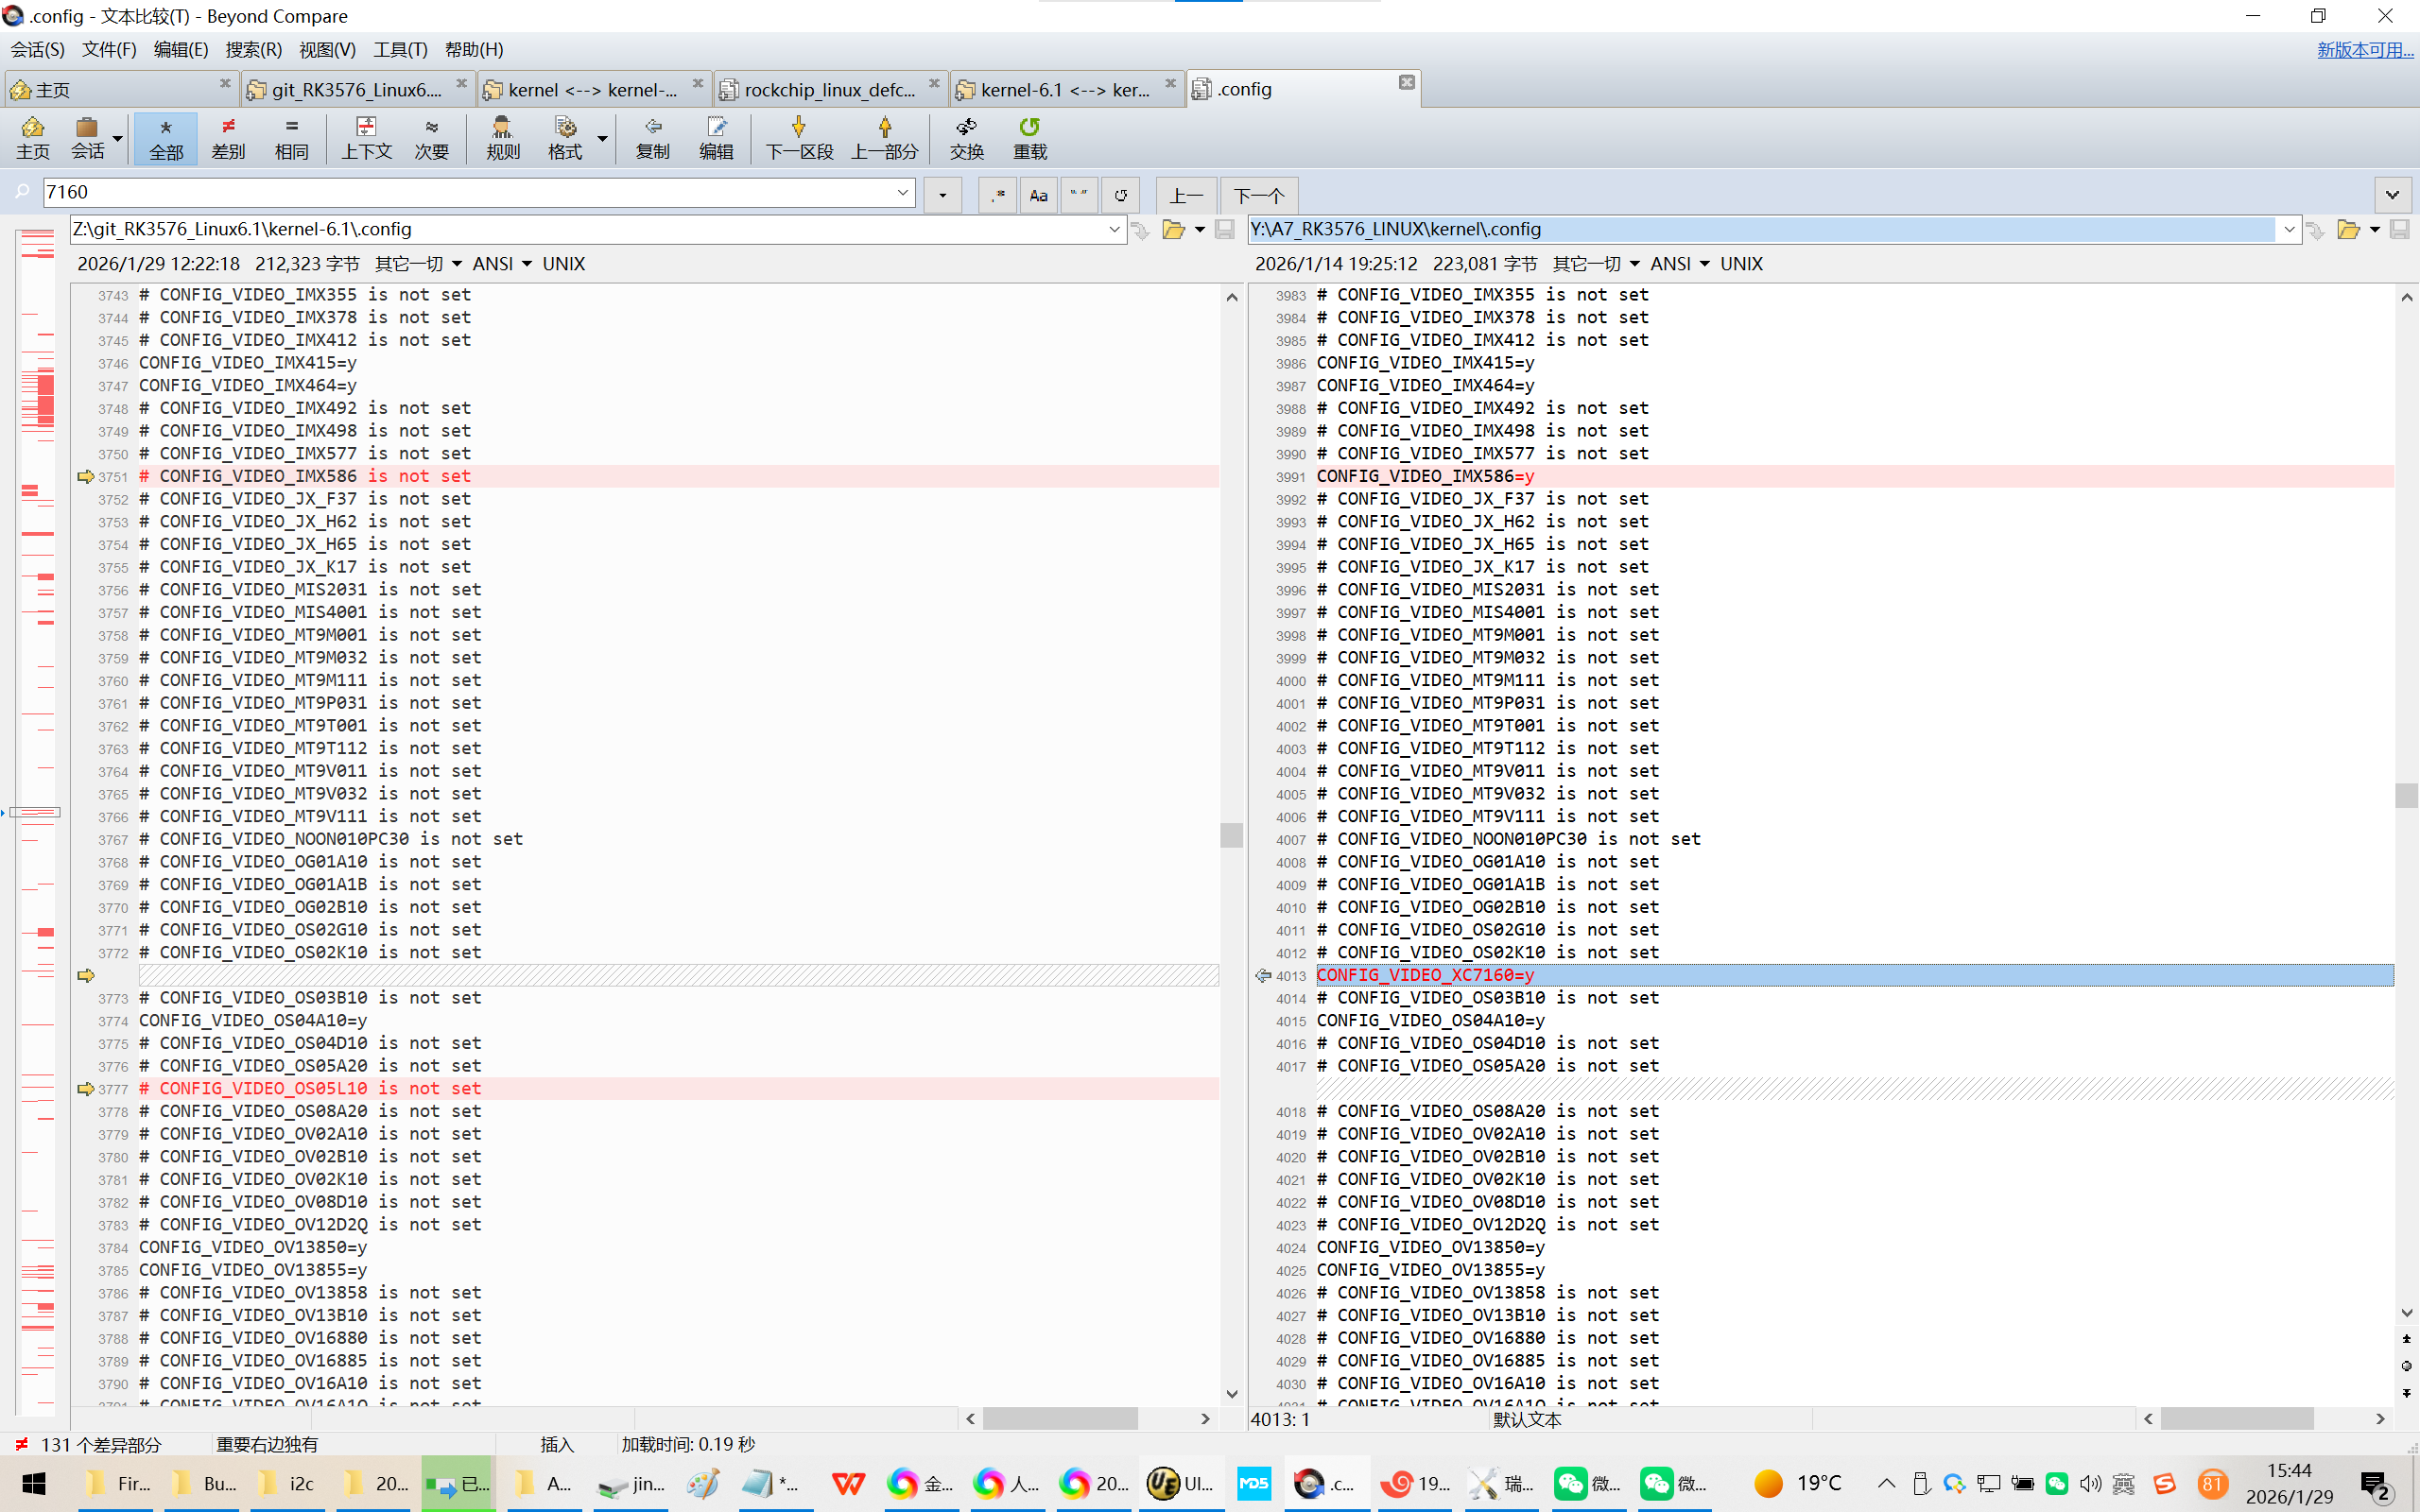The height and width of the screenshot is (1512, 2420).
Task: Expand the Format (格式) dropdown arrow
Action: point(603,138)
